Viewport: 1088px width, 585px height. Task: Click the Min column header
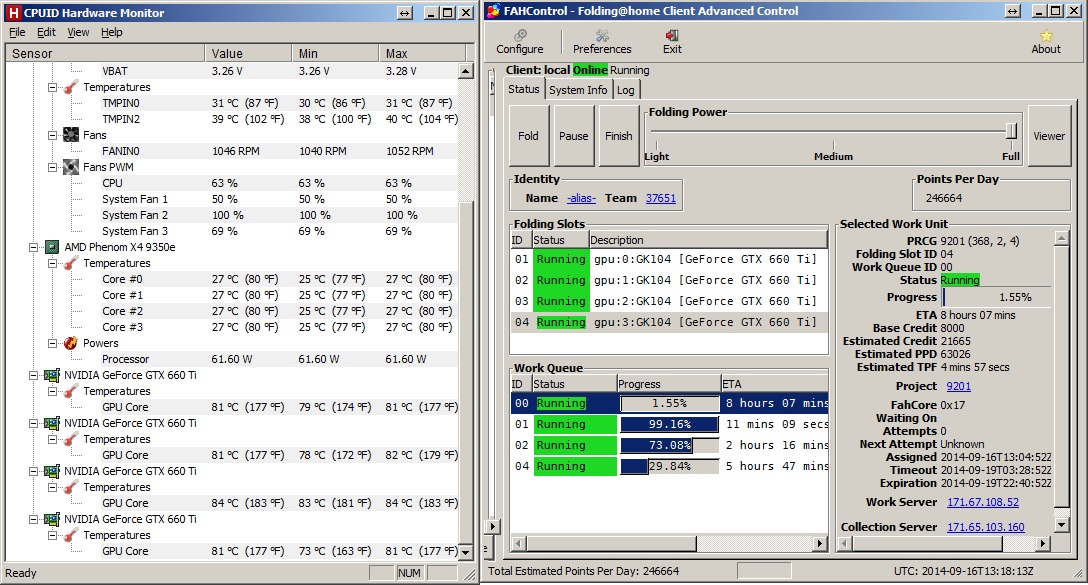click(x=335, y=53)
